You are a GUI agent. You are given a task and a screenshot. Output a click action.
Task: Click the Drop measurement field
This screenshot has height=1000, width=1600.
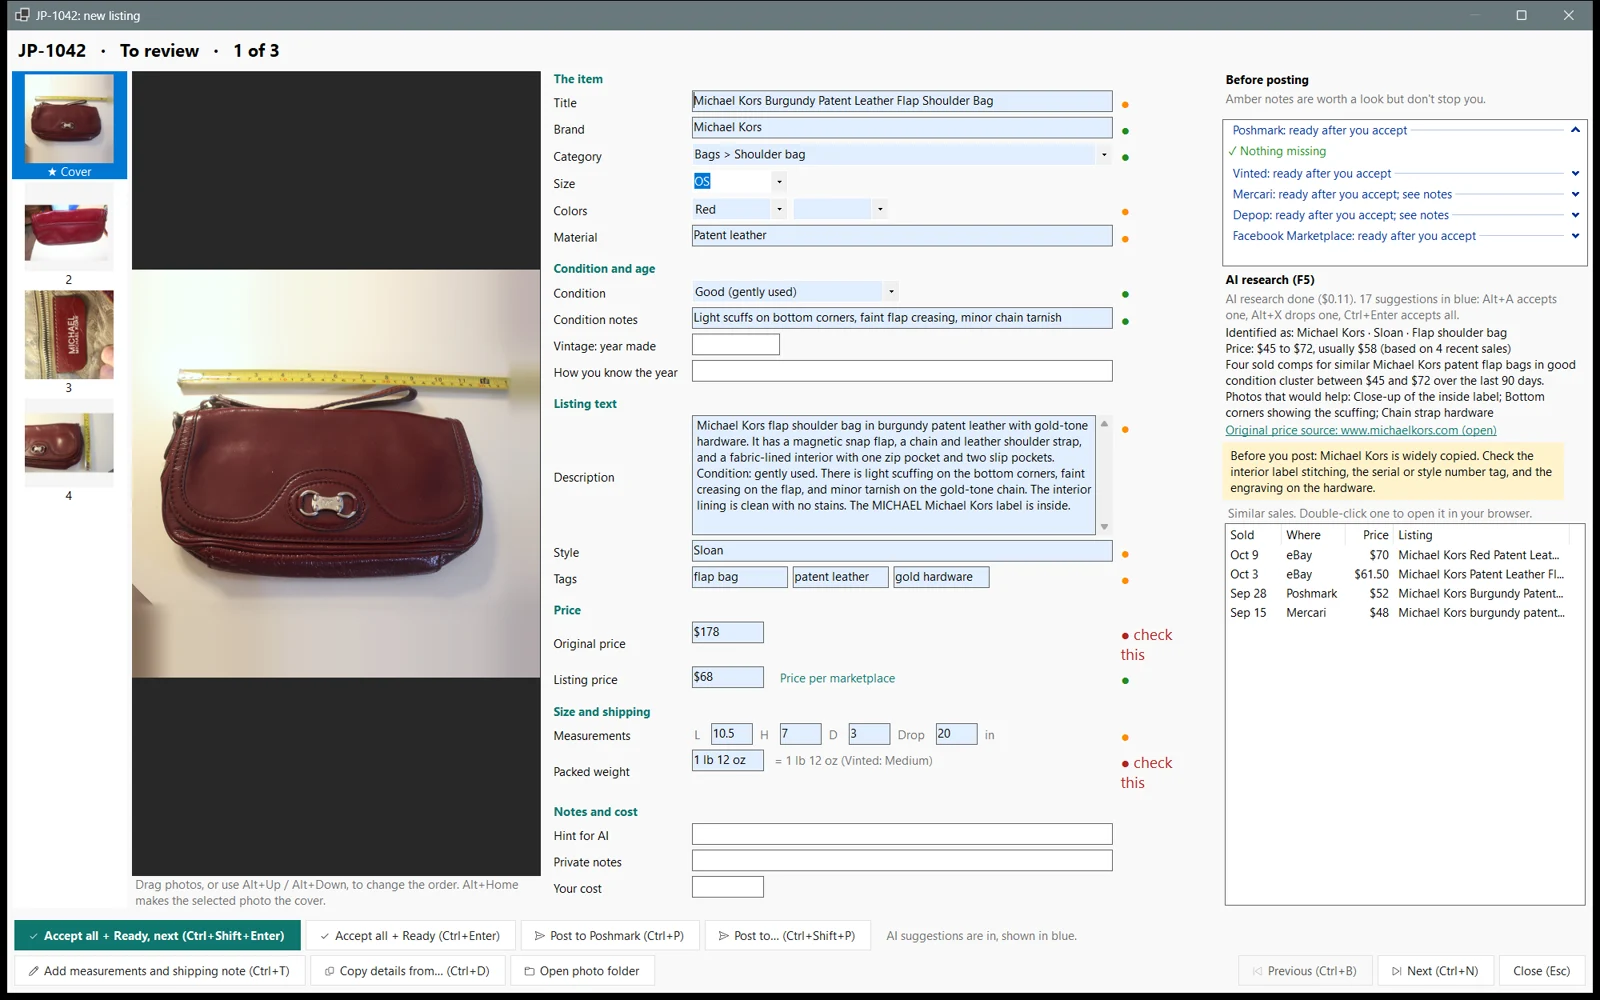[956, 734]
